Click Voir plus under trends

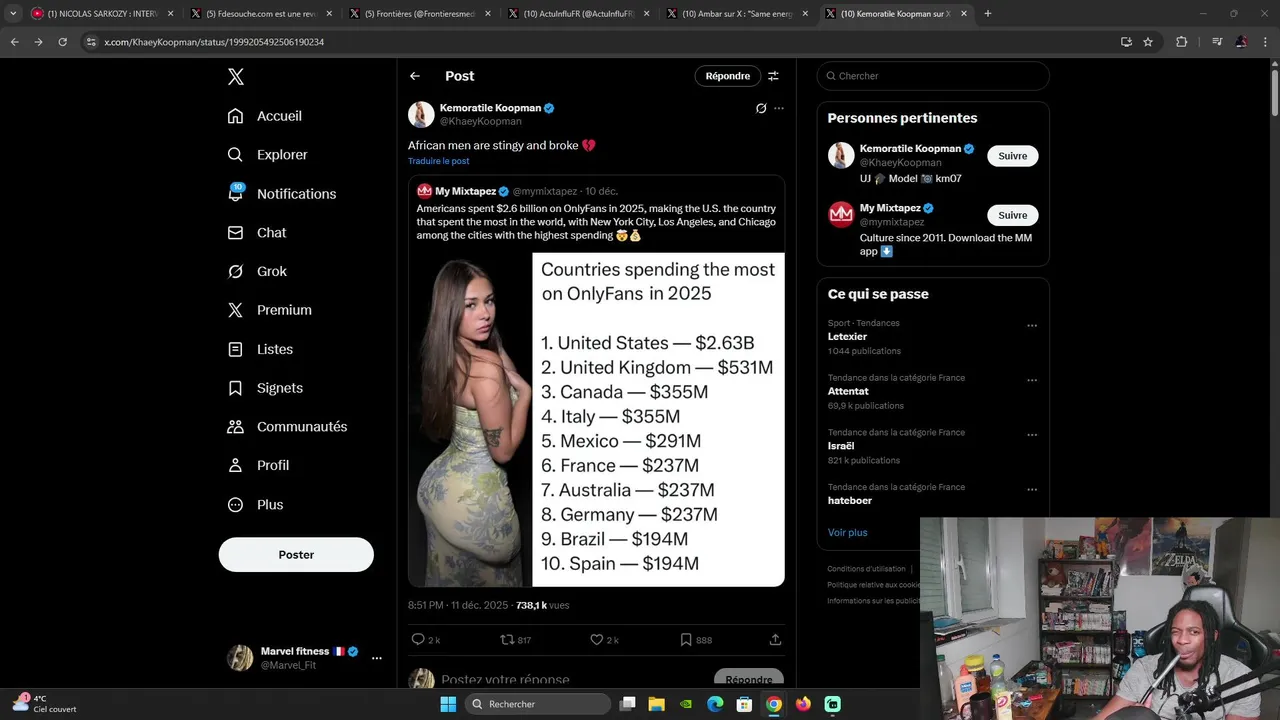coord(848,532)
